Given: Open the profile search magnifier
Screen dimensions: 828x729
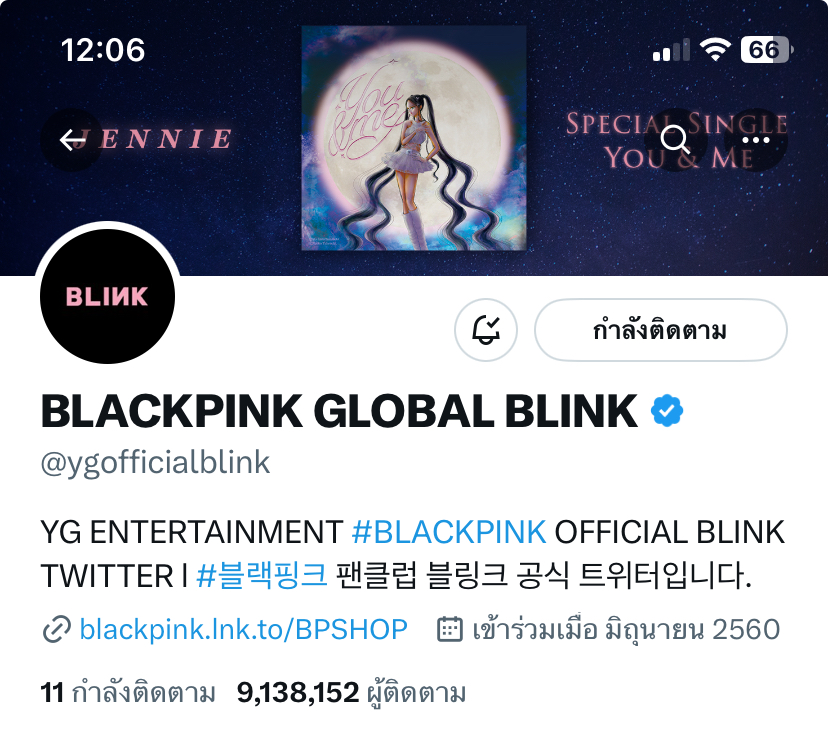Looking at the screenshot, I should pos(675,140).
